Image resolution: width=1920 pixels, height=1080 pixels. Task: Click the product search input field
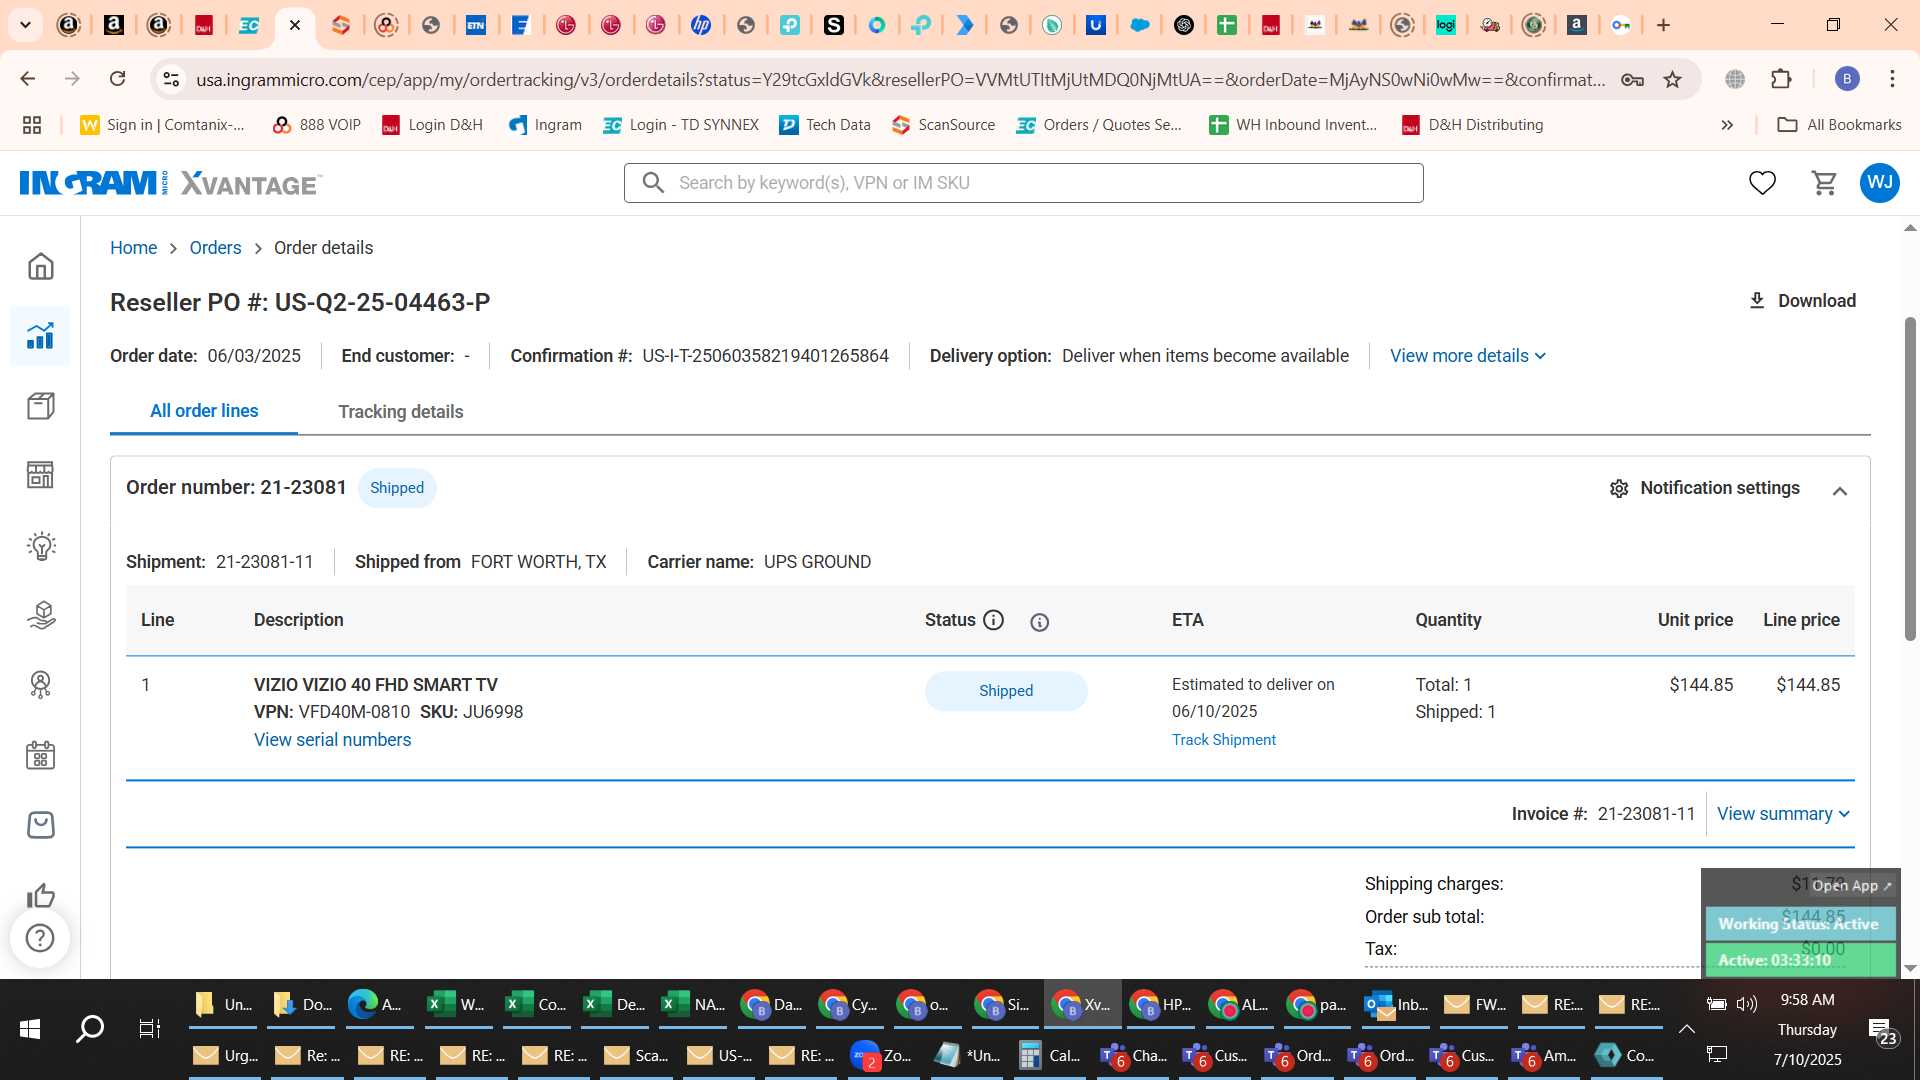[1024, 183]
